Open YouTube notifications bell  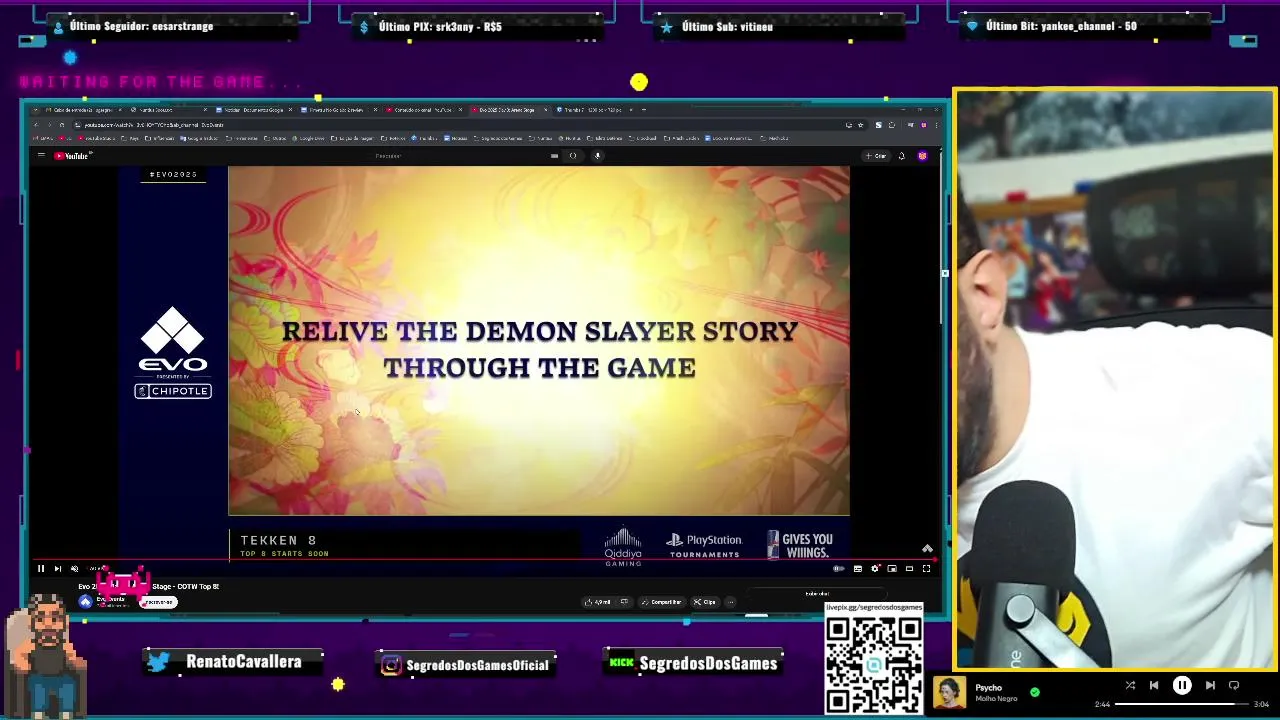click(901, 156)
